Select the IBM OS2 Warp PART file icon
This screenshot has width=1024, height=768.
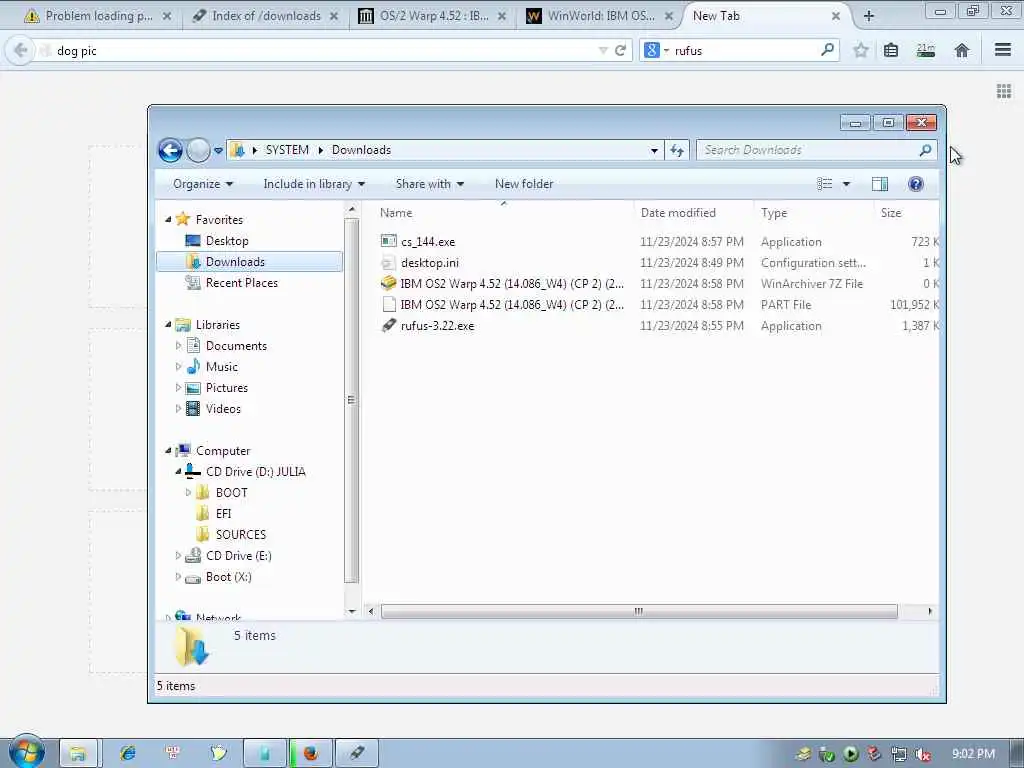coord(389,304)
